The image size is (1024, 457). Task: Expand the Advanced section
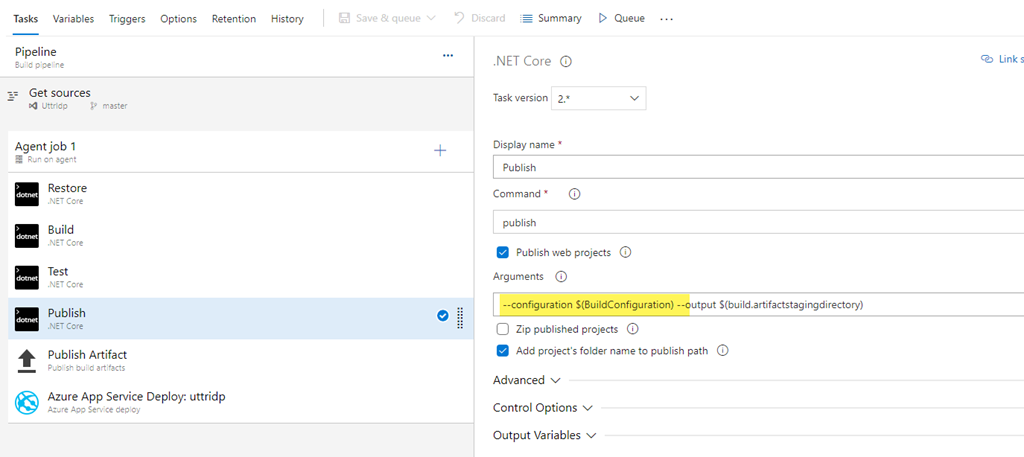(x=527, y=380)
